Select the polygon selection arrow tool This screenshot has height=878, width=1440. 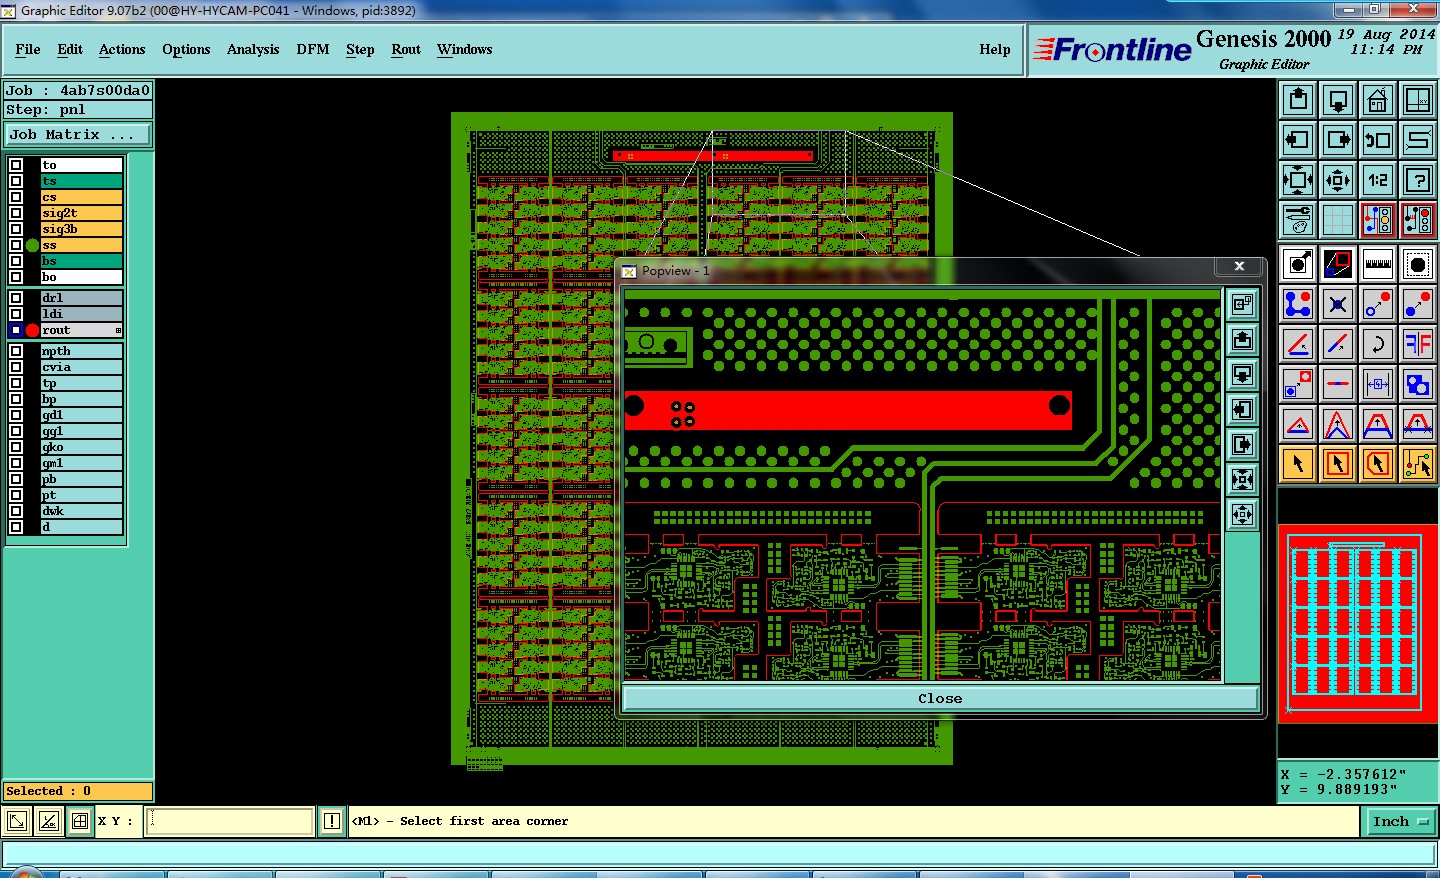[x=1378, y=464]
